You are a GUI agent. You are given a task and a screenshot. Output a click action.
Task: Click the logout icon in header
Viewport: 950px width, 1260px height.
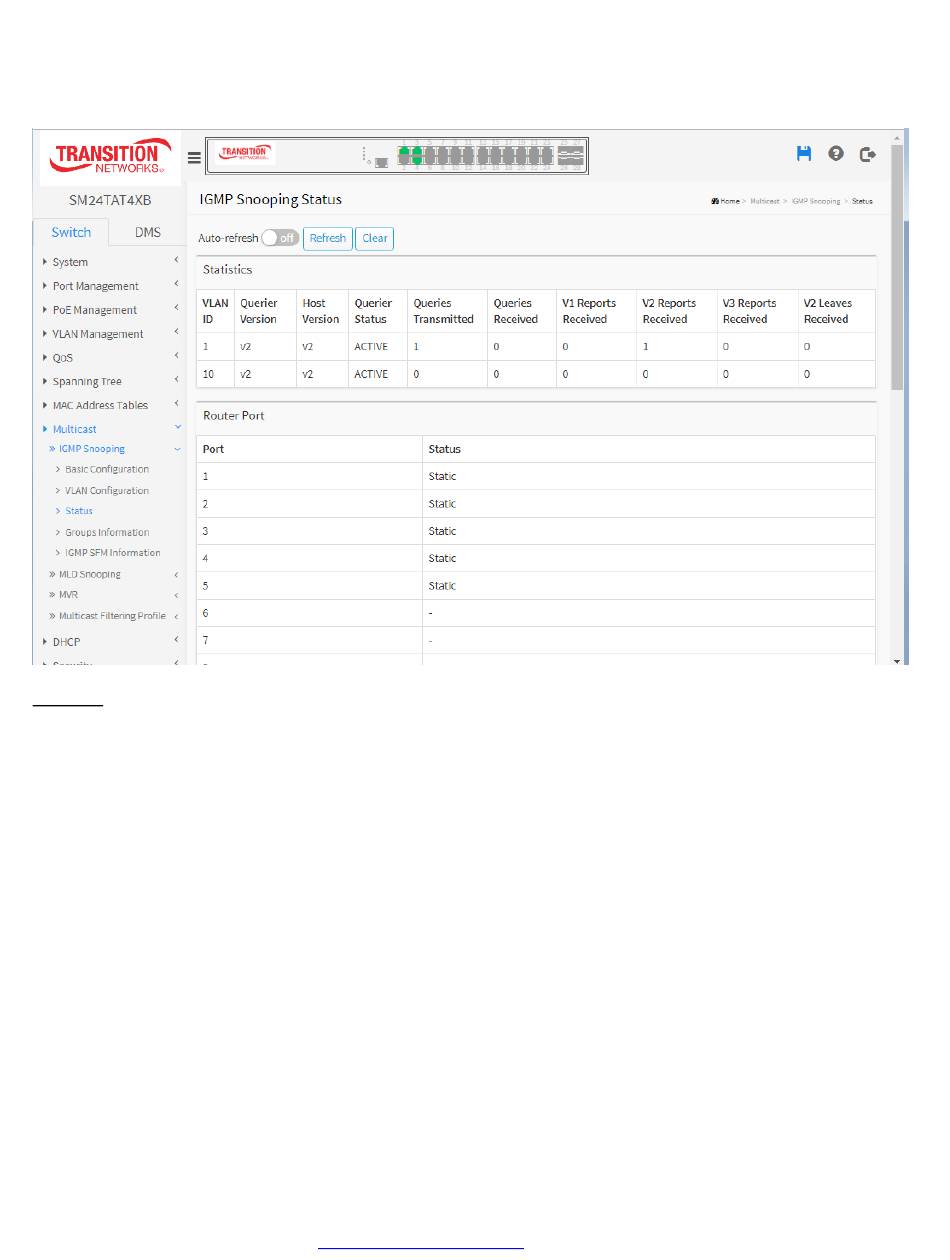point(868,154)
